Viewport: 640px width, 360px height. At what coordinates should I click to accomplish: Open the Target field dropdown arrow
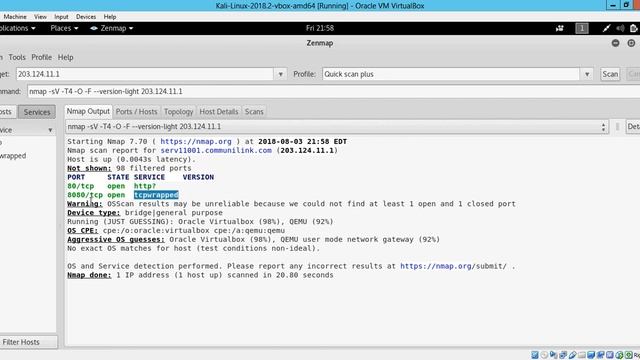pyautogui.click(x=280, y=74)
